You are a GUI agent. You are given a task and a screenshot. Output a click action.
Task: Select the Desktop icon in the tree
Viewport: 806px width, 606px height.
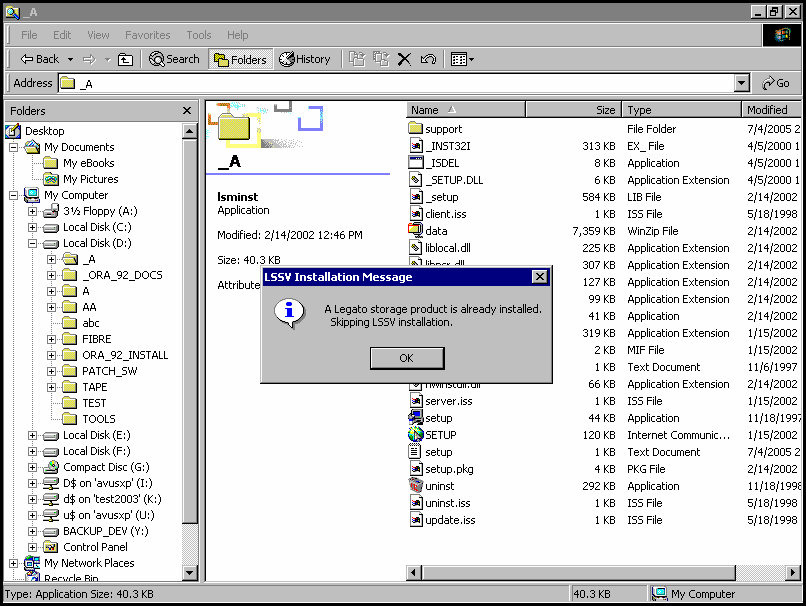13,131
